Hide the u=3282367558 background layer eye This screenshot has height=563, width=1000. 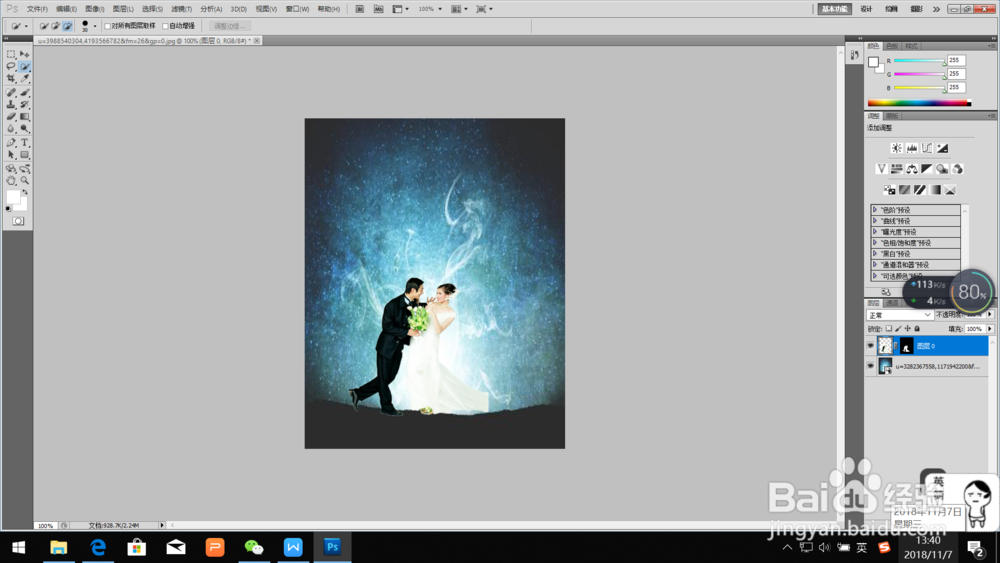pyautogui.click(x=871, y=366)
